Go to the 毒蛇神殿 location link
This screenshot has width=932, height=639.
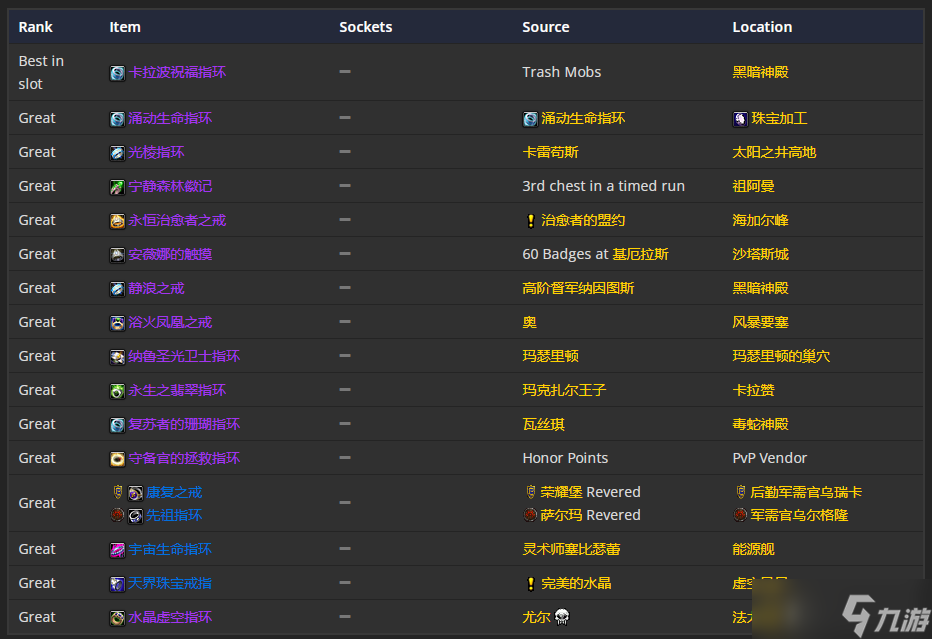(760, 424)
